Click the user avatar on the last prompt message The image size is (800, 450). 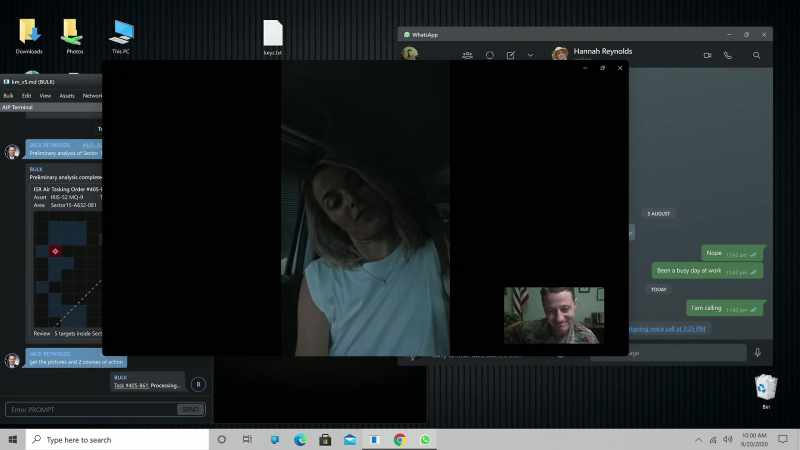coord(12,360)
